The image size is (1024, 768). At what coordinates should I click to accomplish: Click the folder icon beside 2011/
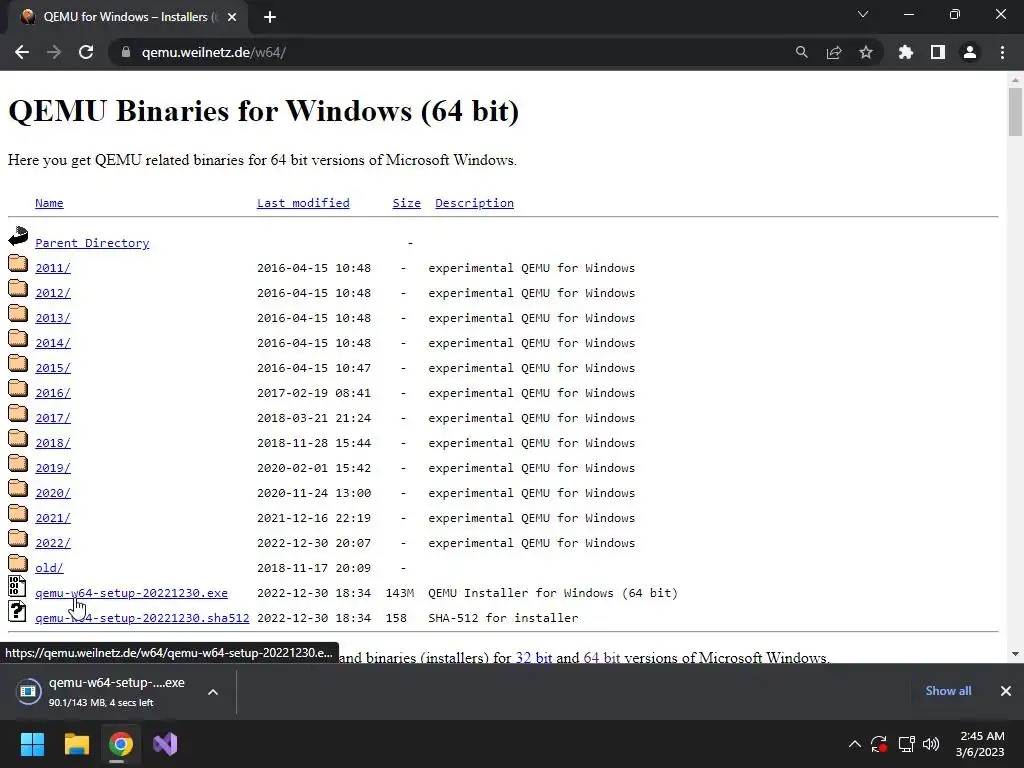click(18, 264)
